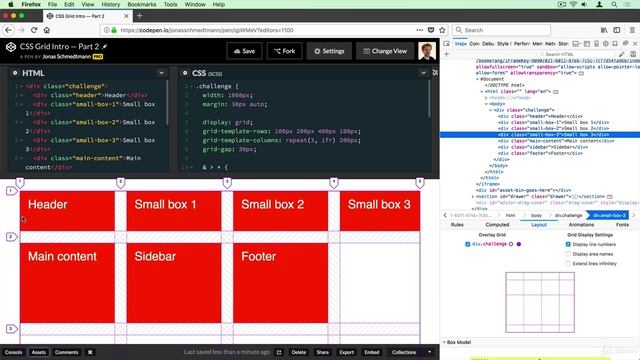This screenshot has height=360, width=640.
Task: Click Delete in the footer bar
Action: click(298, 352)
